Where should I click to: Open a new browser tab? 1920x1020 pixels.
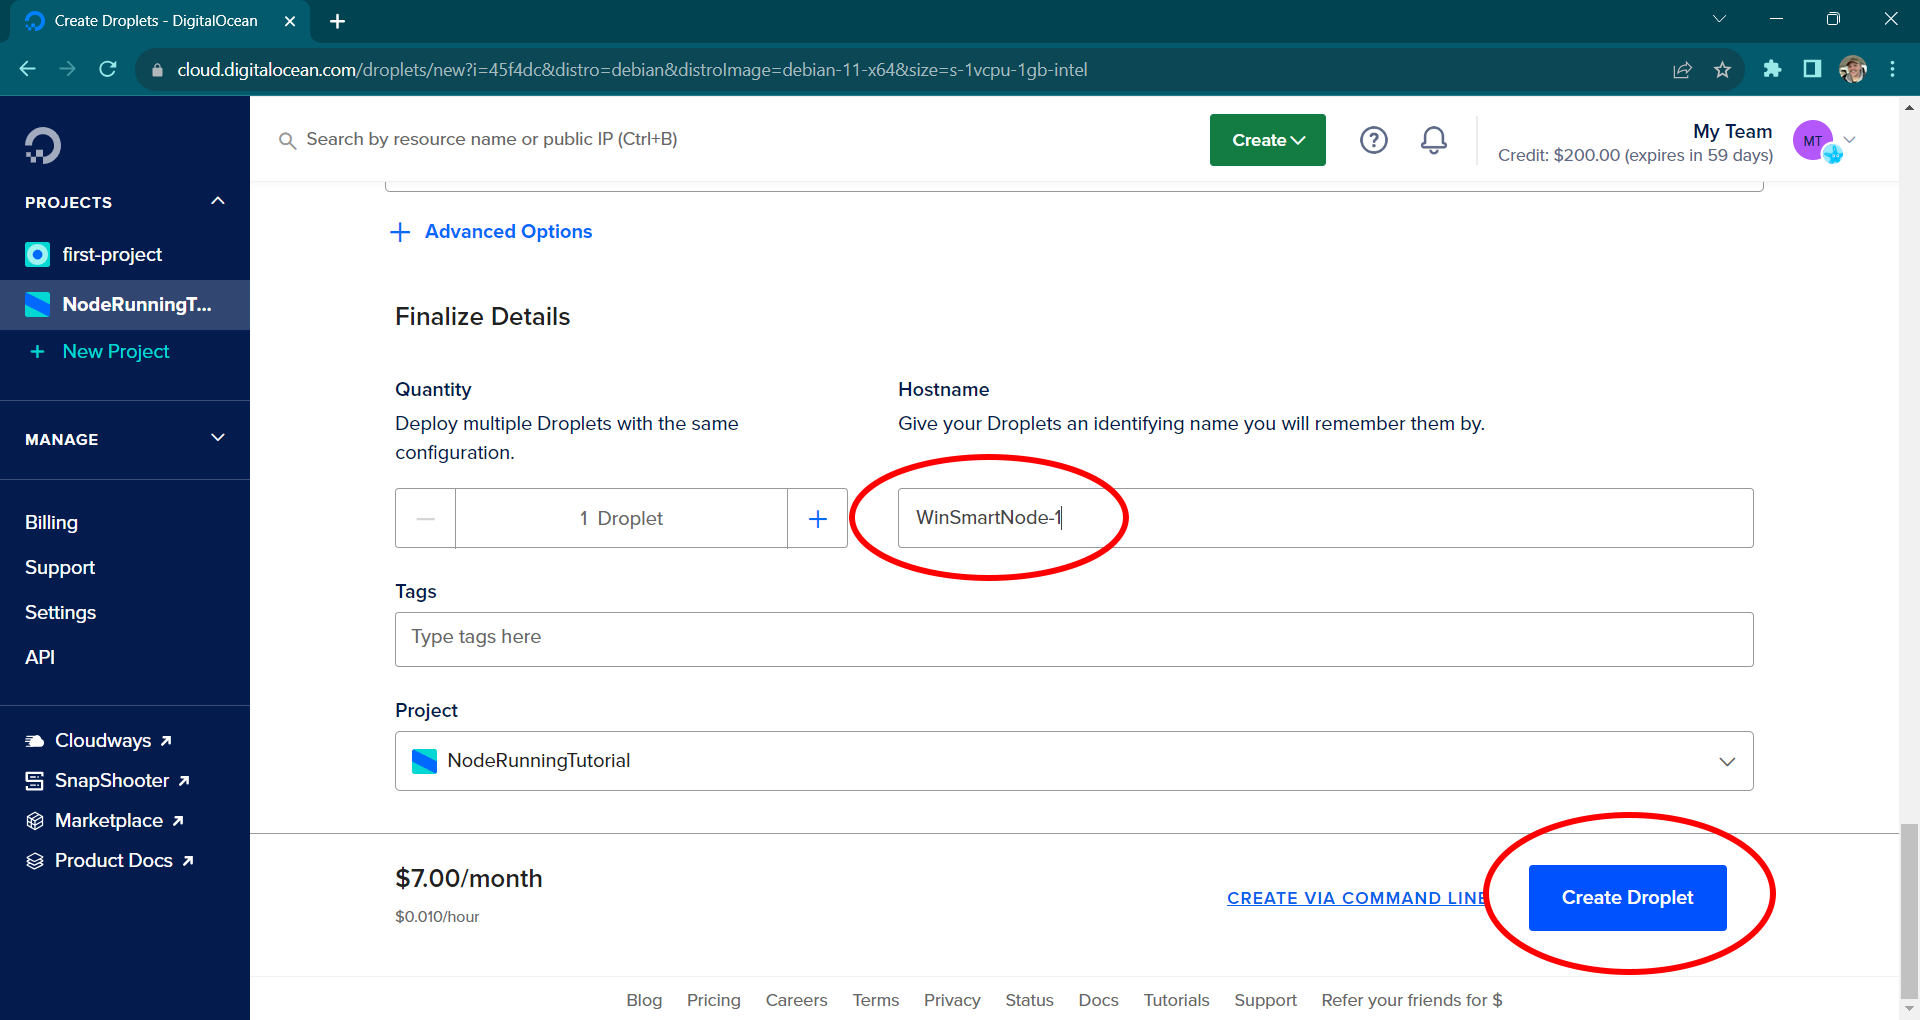point(337,21)
